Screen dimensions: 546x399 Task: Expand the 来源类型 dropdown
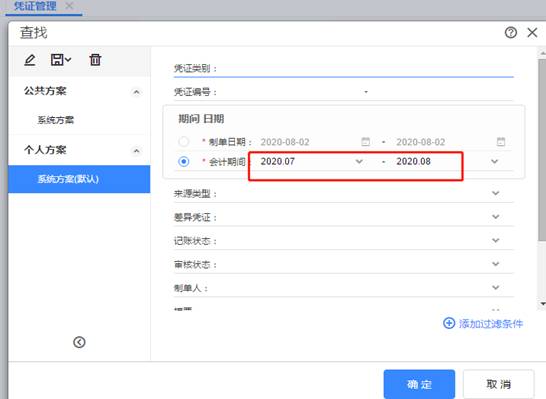click(496, 193)
